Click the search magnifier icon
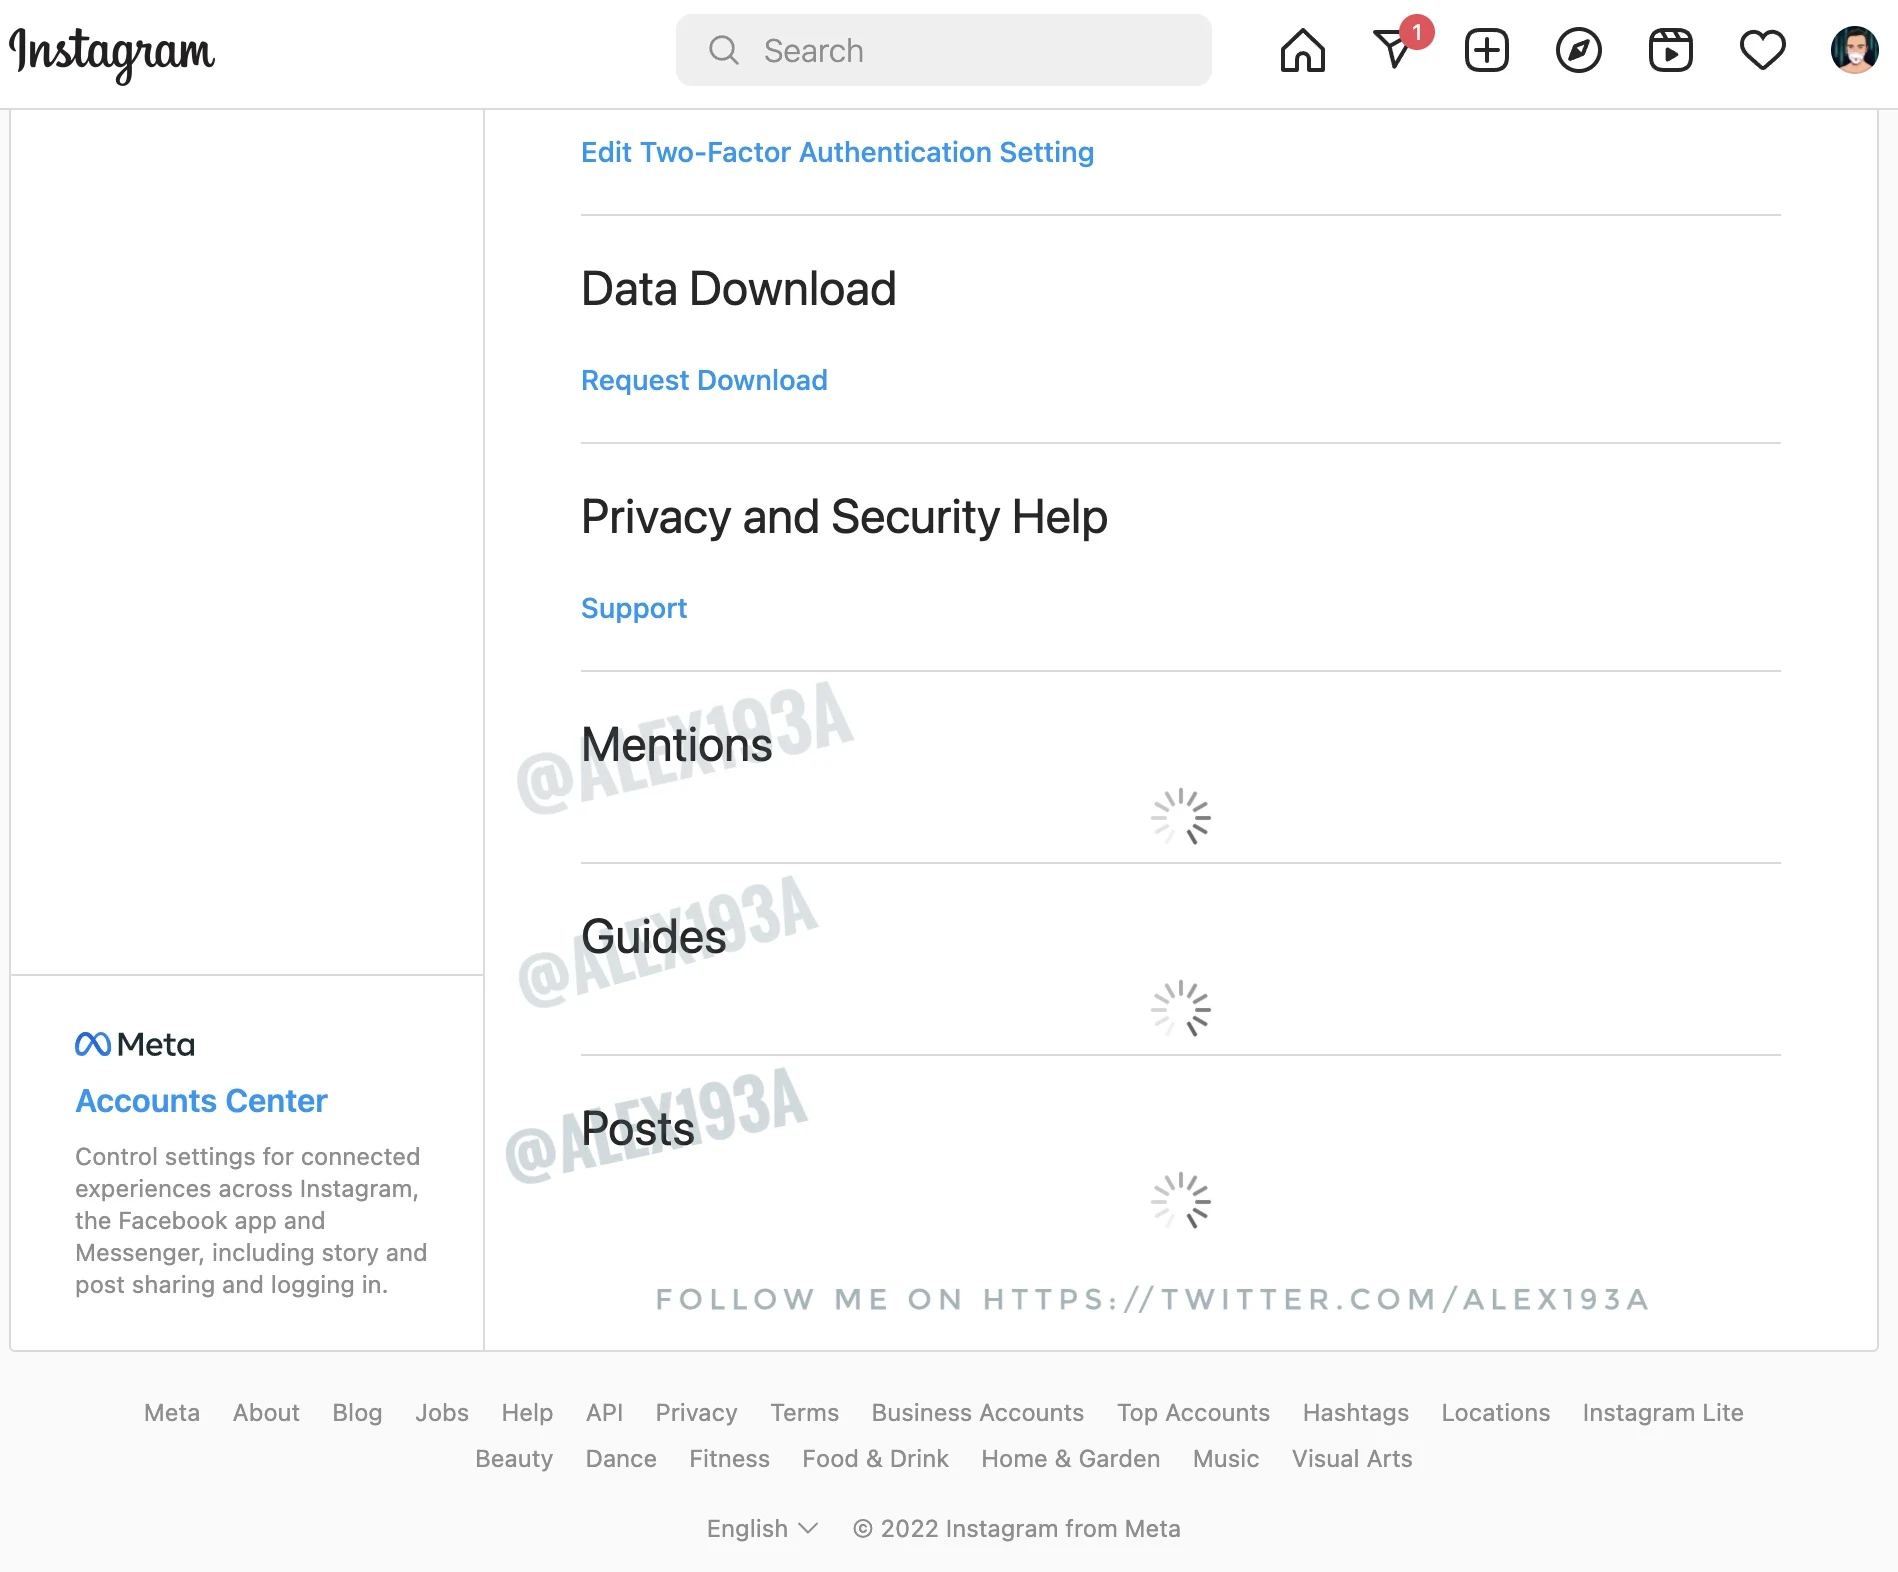This screenshot has height=1572, width=1898. (723, 50)
